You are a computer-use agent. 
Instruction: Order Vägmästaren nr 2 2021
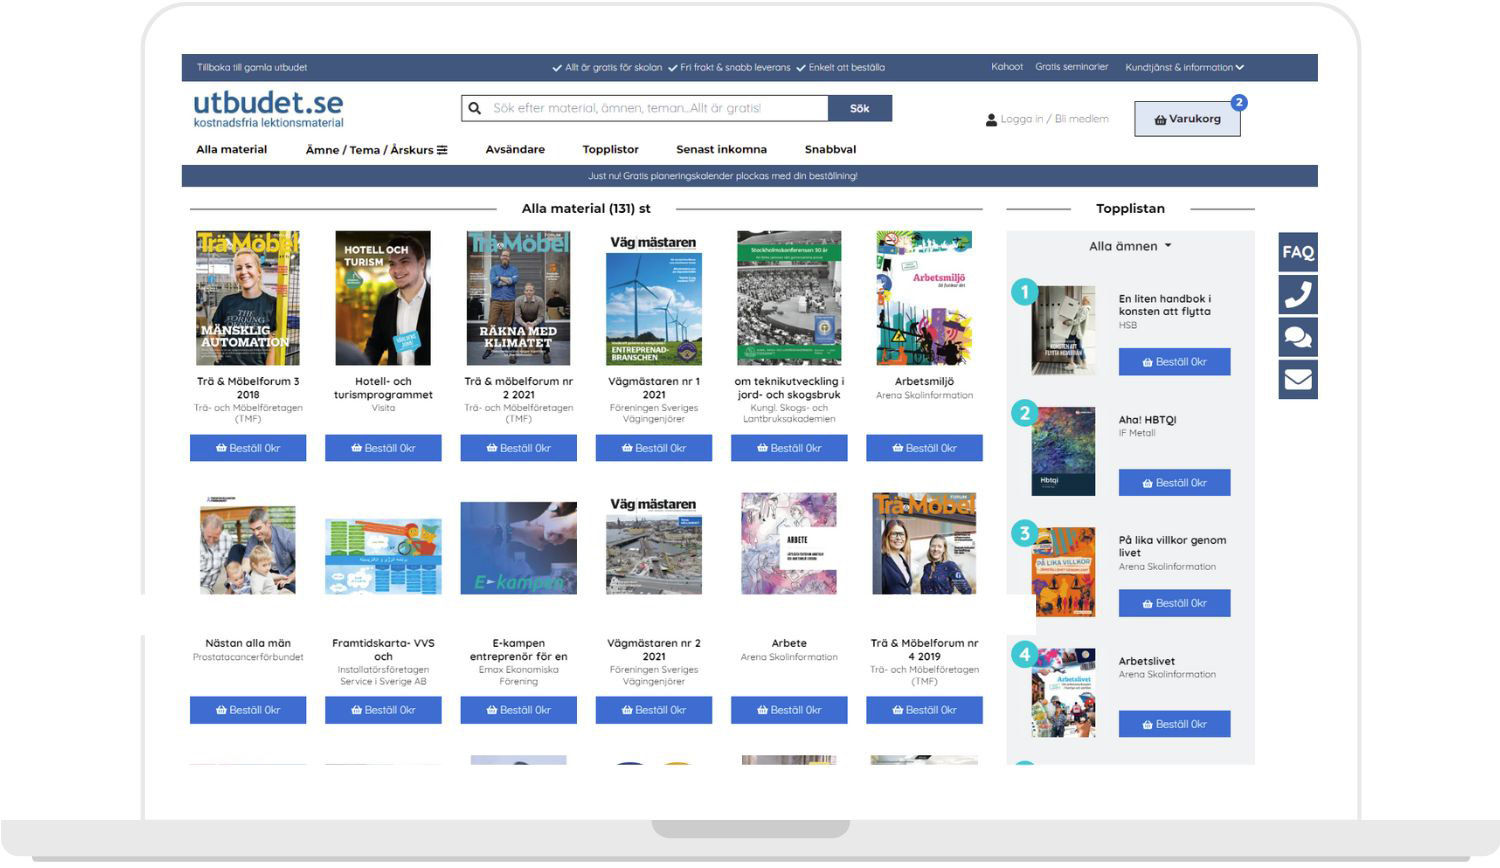pos(654,710)
